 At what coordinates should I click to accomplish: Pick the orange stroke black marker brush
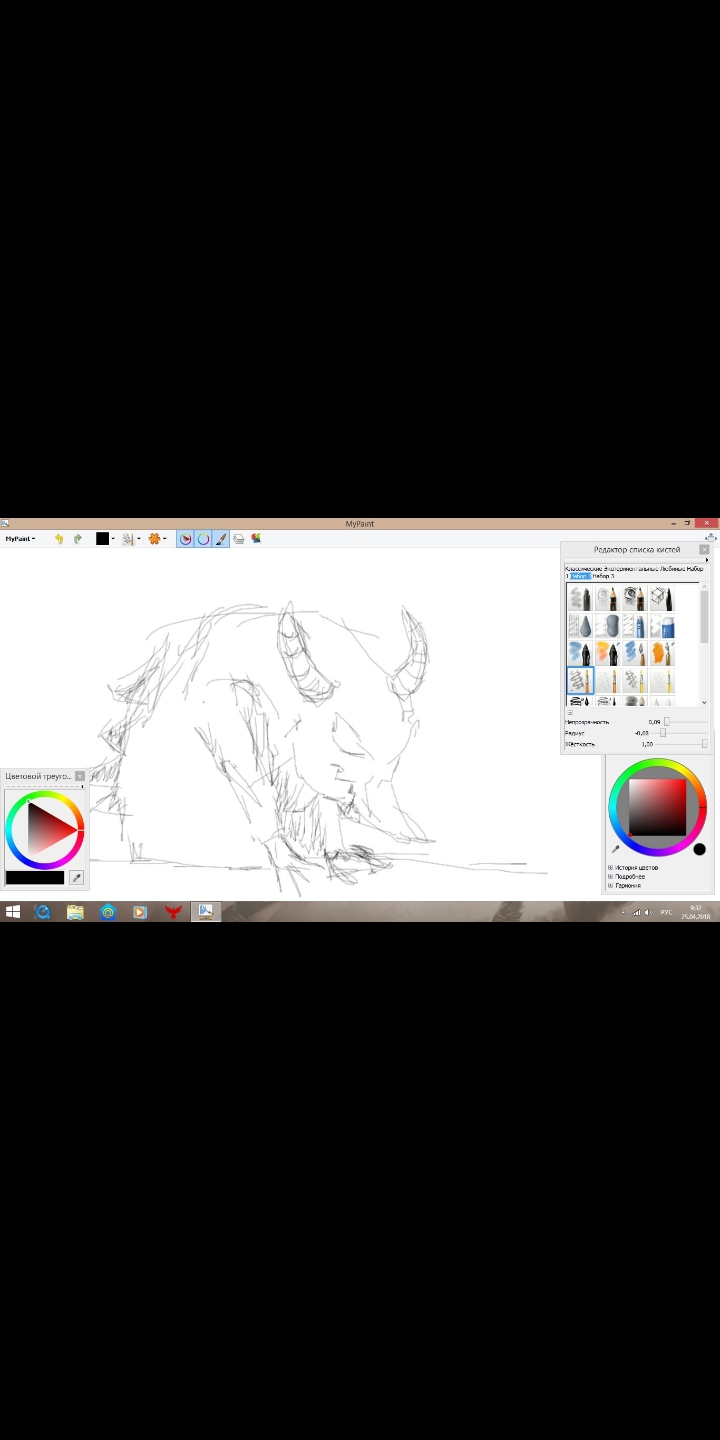(608, 653)
